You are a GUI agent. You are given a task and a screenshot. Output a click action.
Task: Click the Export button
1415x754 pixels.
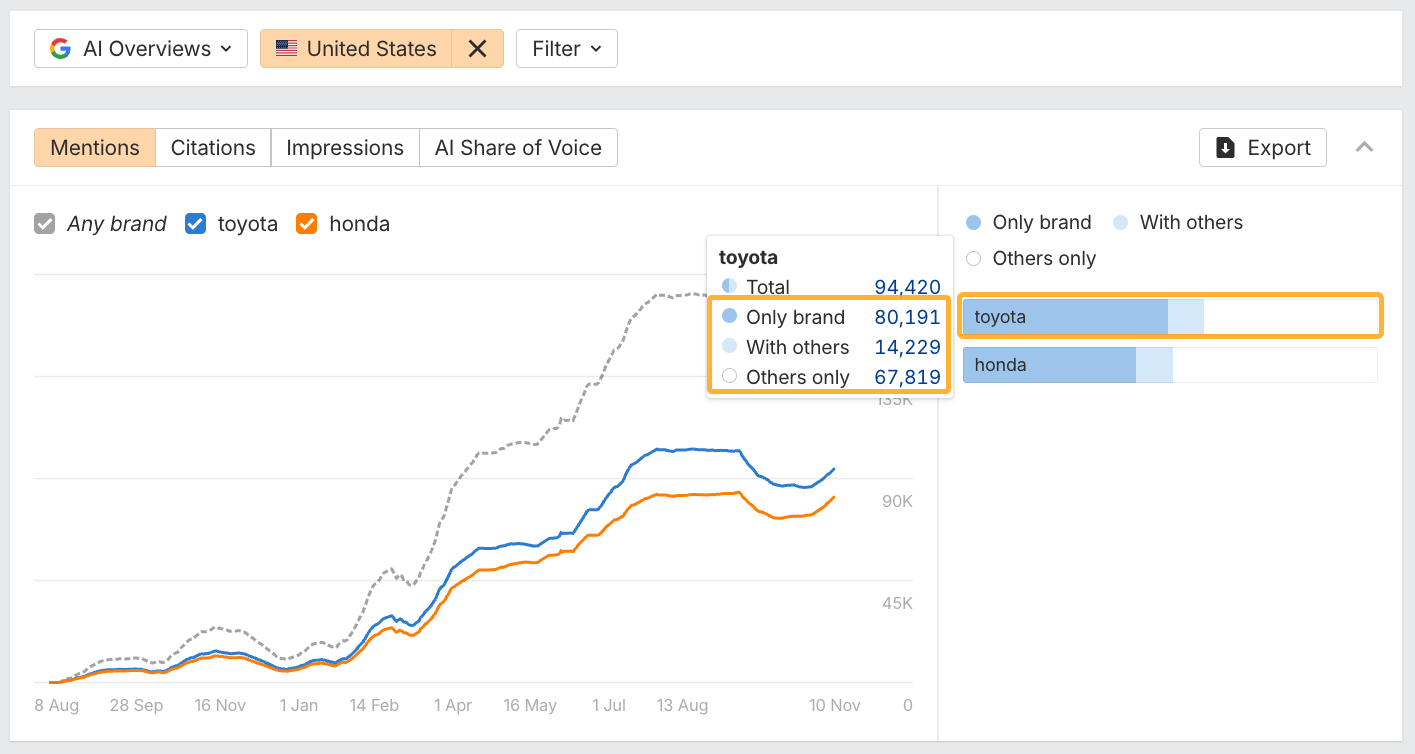coord(1262,147)
